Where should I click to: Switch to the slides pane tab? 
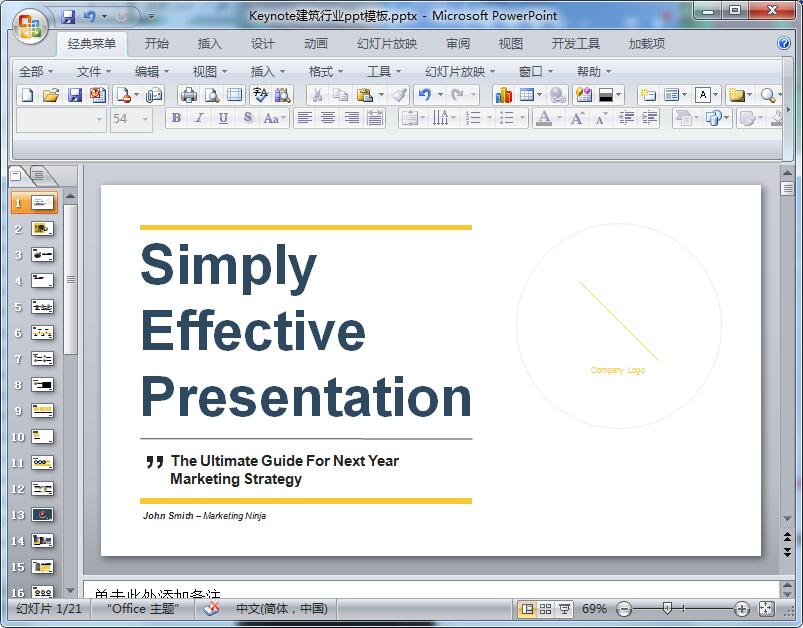coord(17,176)
